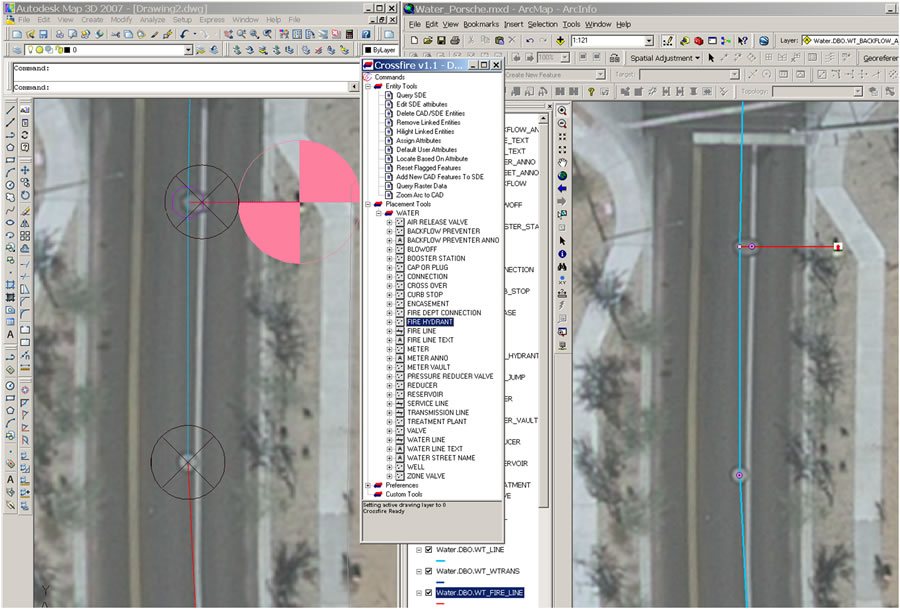Expand the FIRE HYDRANT tree node
900x609 pixels.
(x=390, y=322)
